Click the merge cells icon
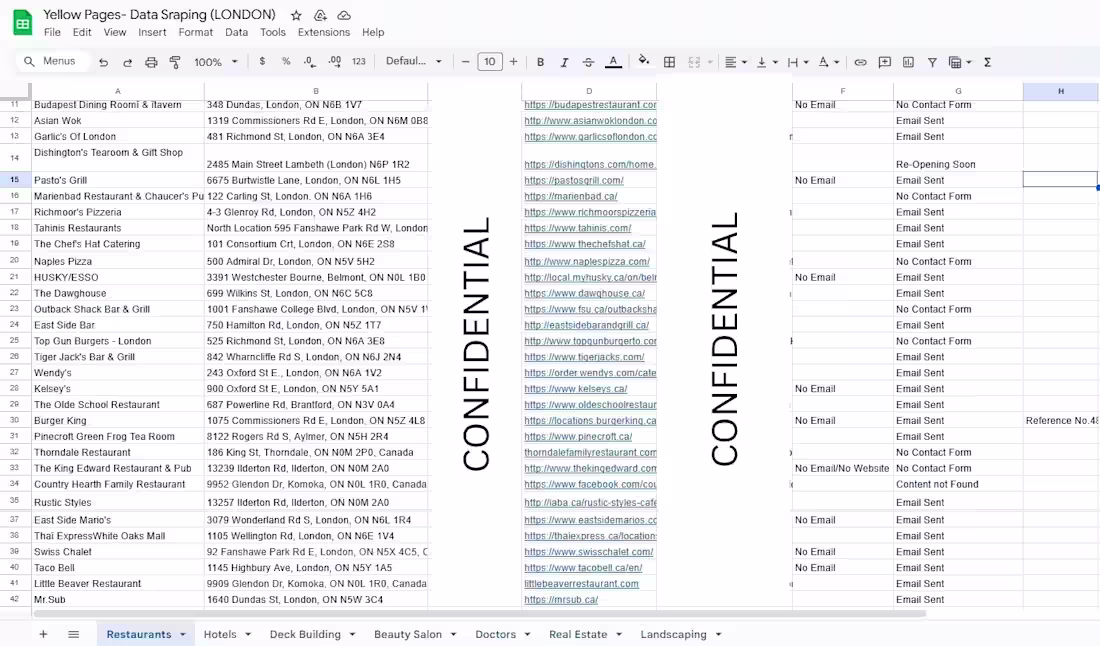 coord(694,62)
